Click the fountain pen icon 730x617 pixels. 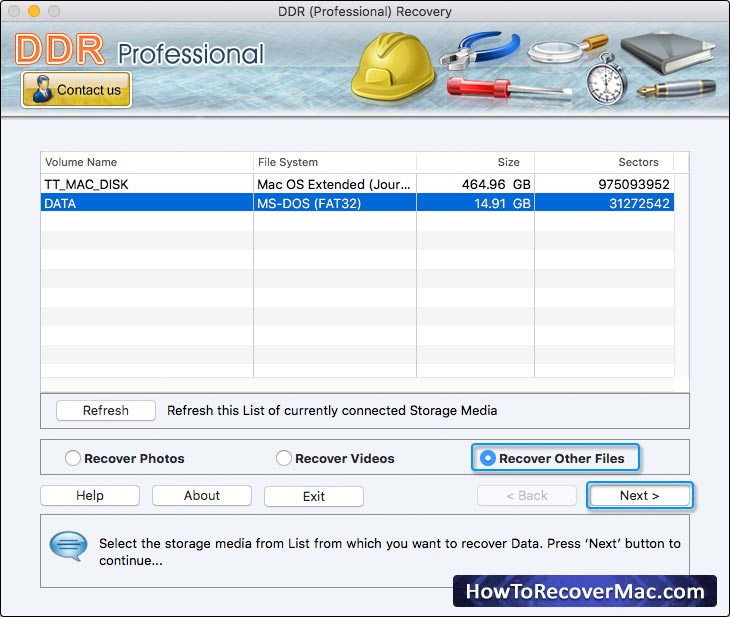tap(676, 88)
